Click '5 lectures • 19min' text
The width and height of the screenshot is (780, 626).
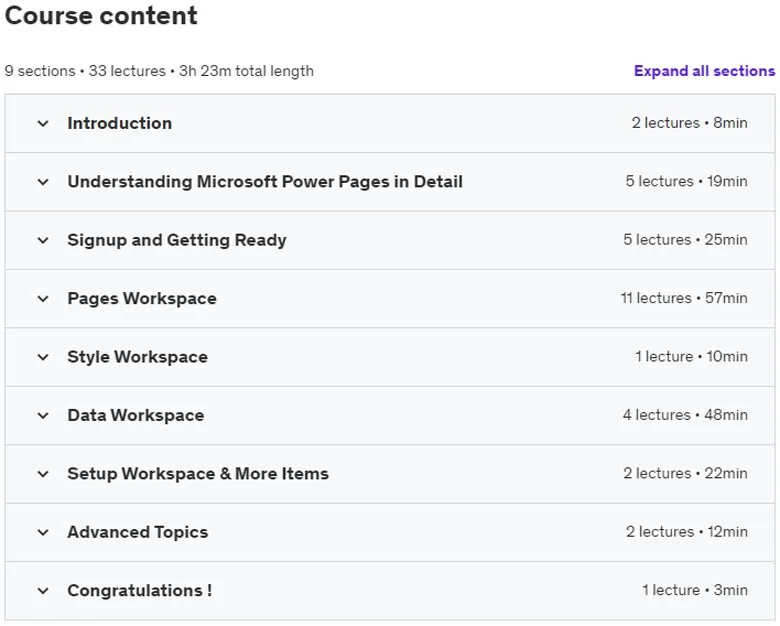click(x=686, y=181)
